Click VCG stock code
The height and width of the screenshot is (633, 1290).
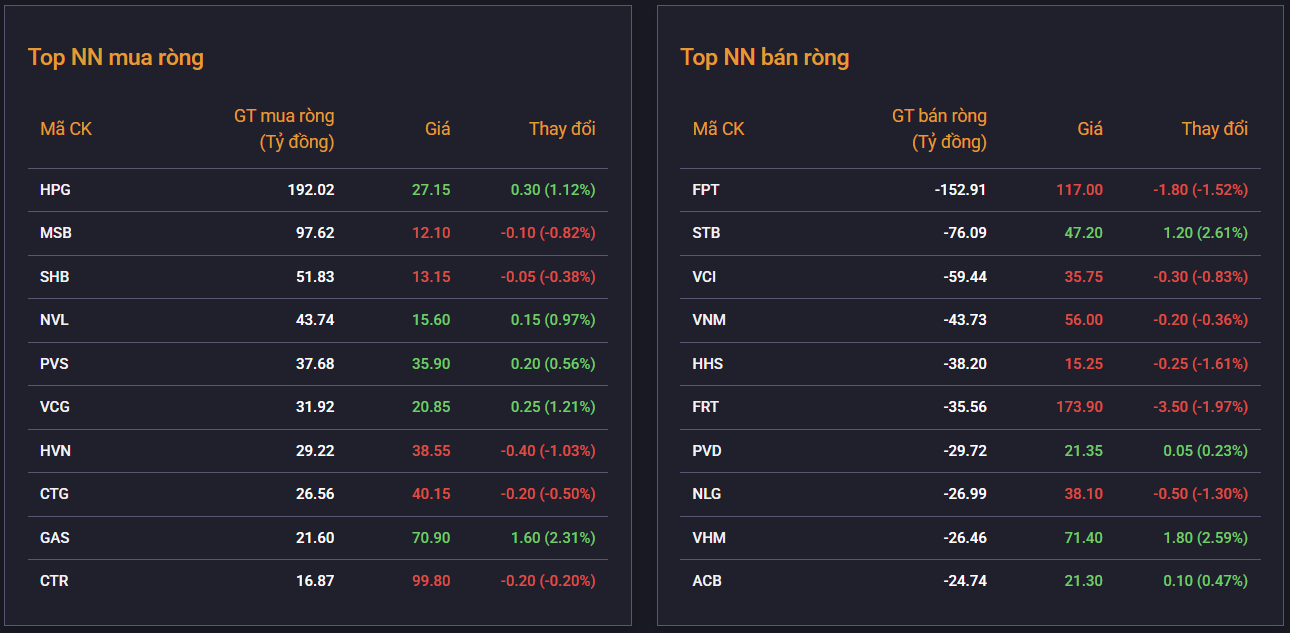[x=55, y=407]
